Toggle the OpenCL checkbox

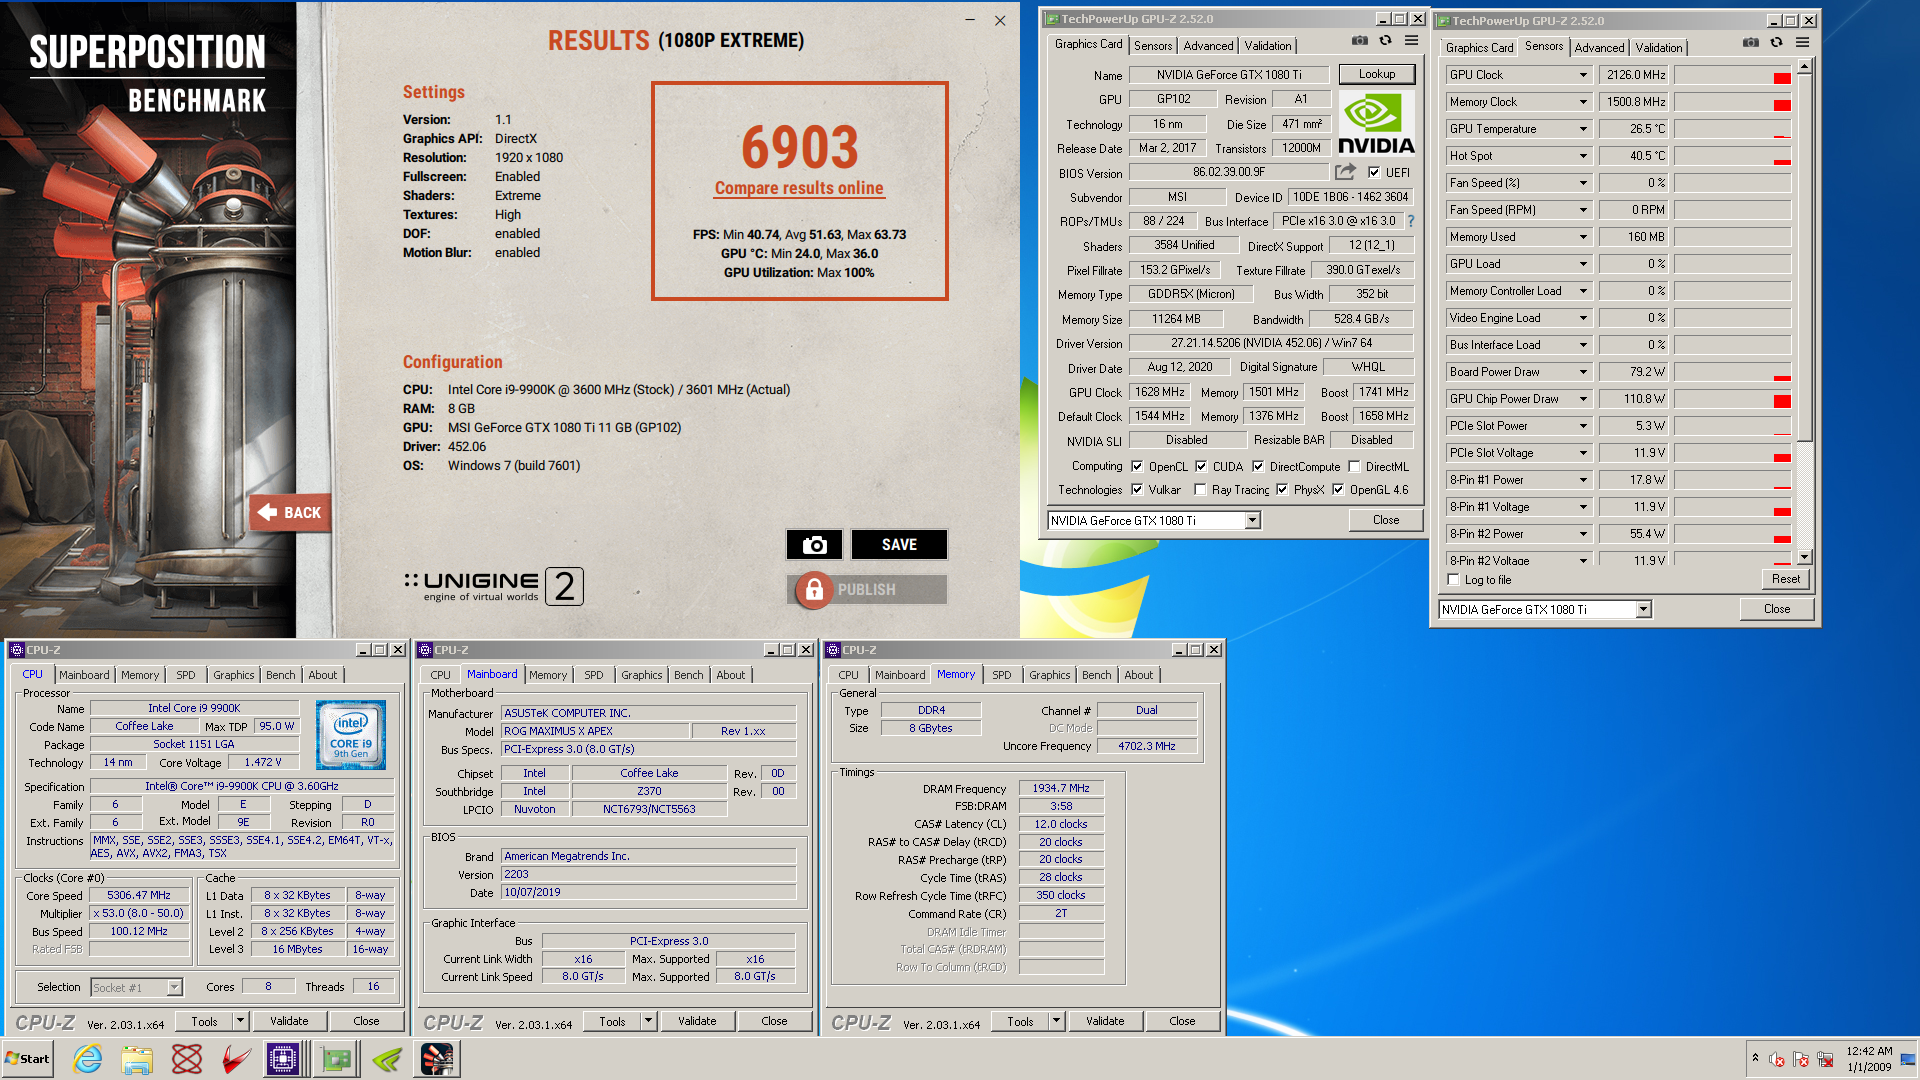point(1137,466)
